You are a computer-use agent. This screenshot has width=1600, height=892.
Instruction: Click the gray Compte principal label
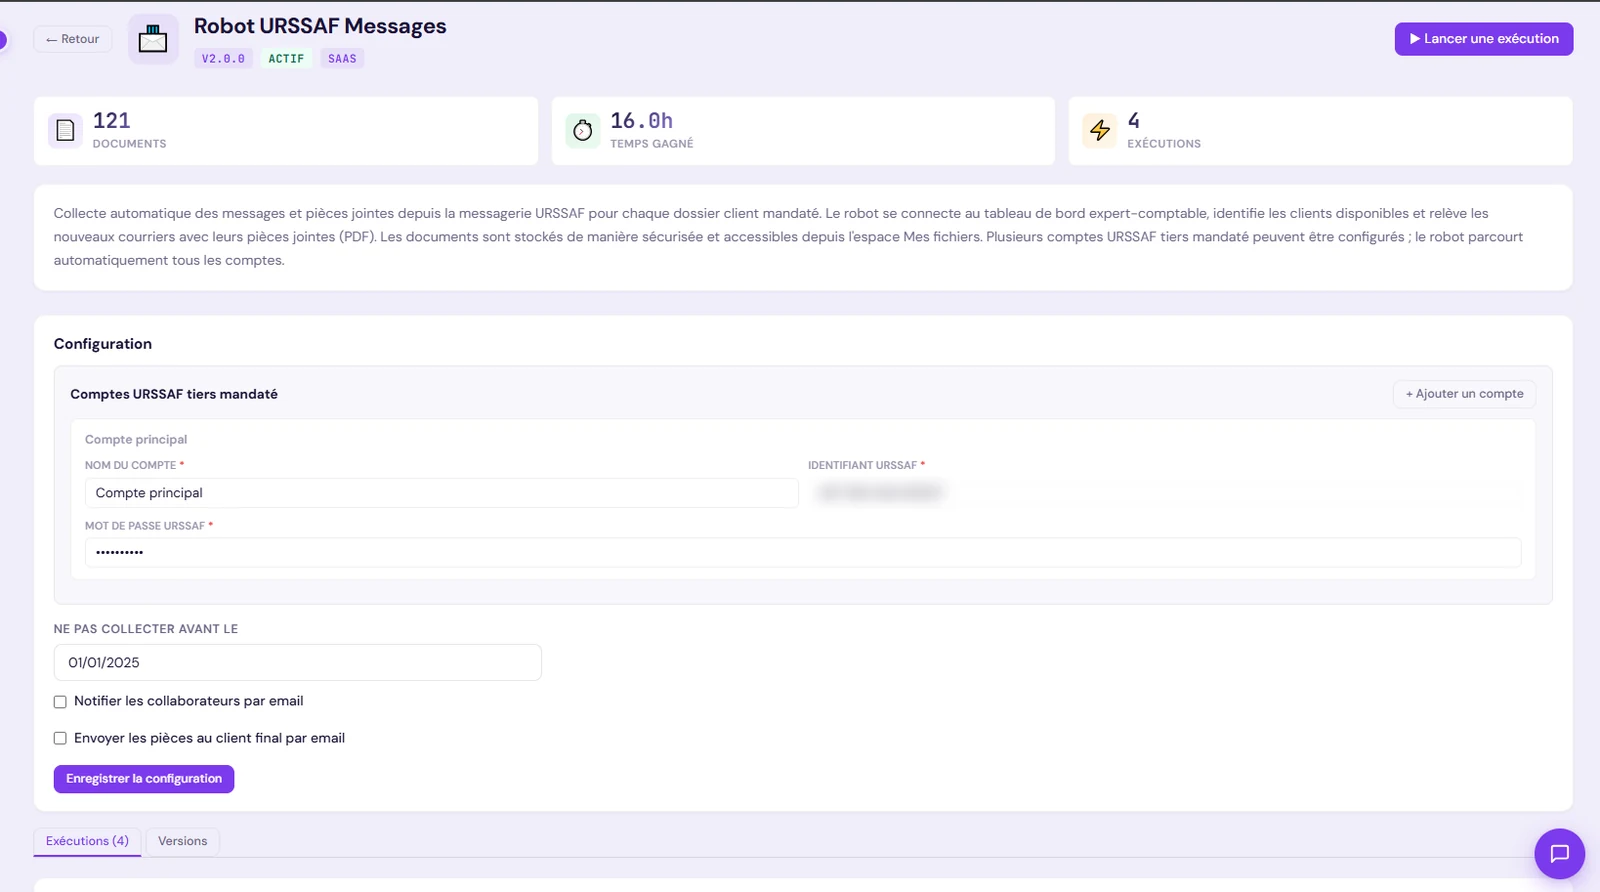[136, 440]
